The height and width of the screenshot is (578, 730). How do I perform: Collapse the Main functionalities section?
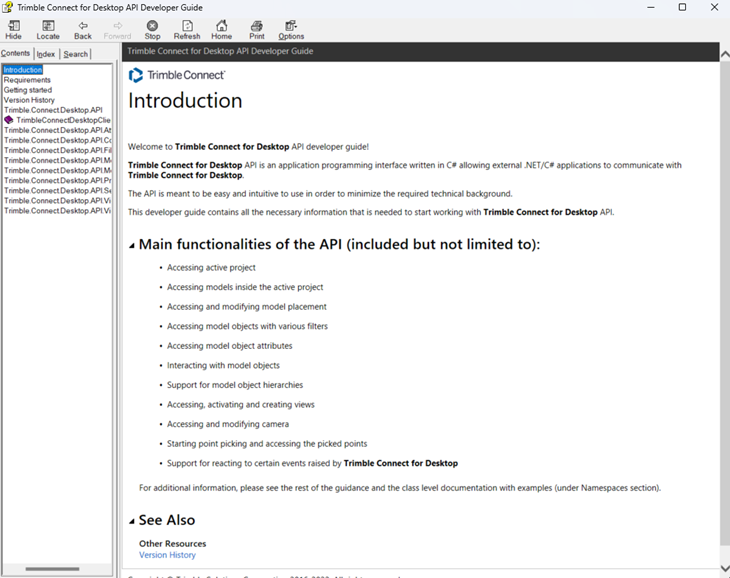(132, 245)
